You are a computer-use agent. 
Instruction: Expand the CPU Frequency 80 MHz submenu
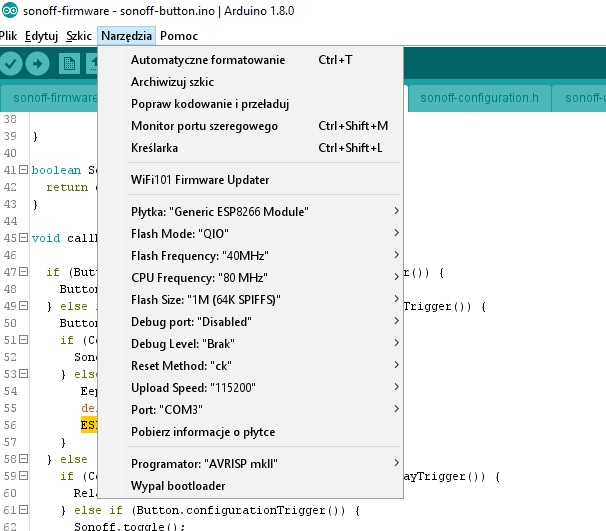[250, 278]
